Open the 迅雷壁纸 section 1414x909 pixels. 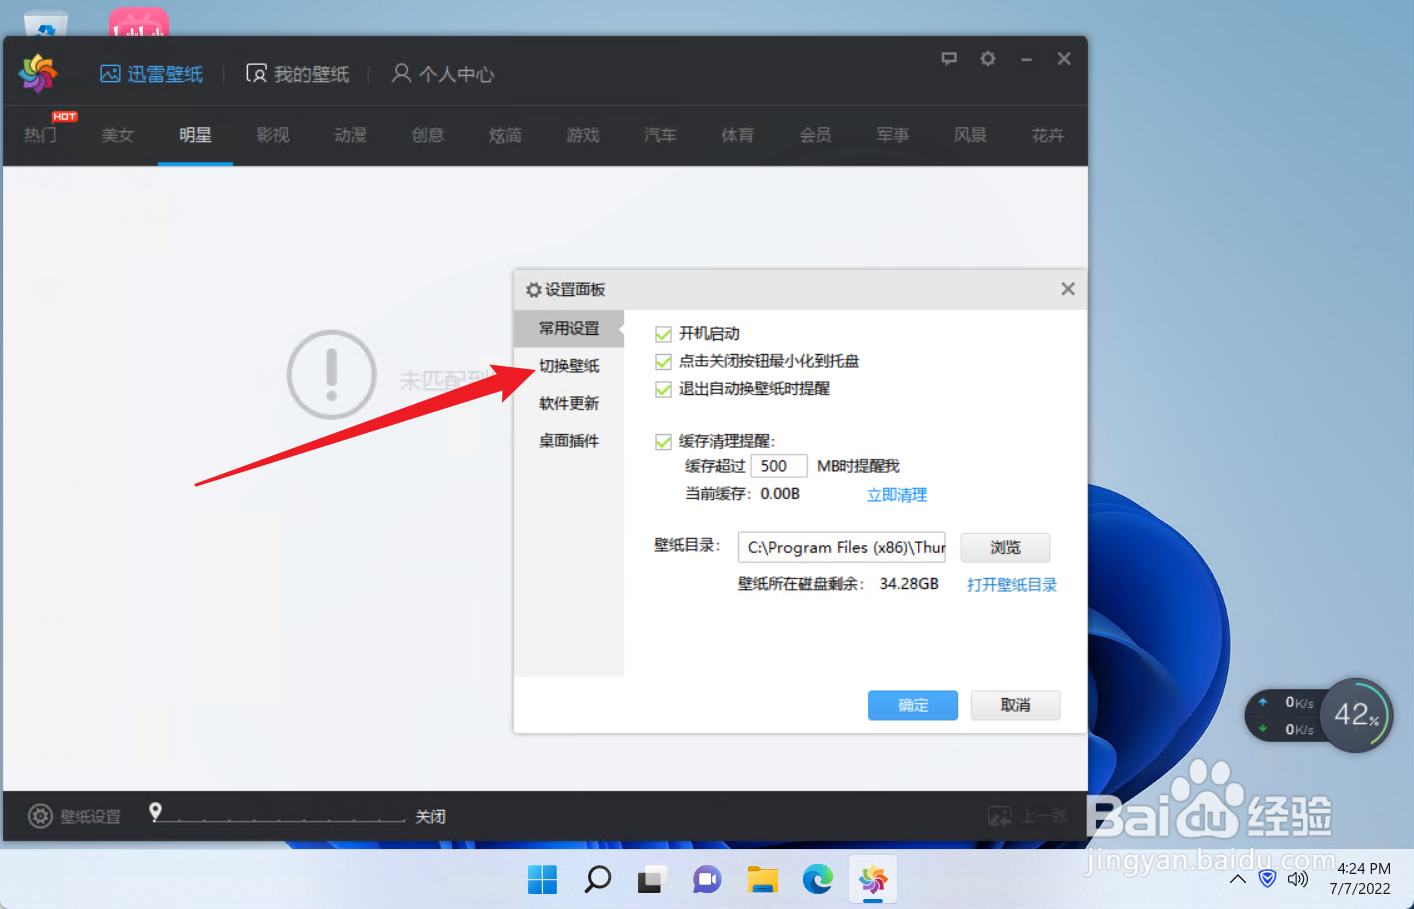[x=151, y=74]
